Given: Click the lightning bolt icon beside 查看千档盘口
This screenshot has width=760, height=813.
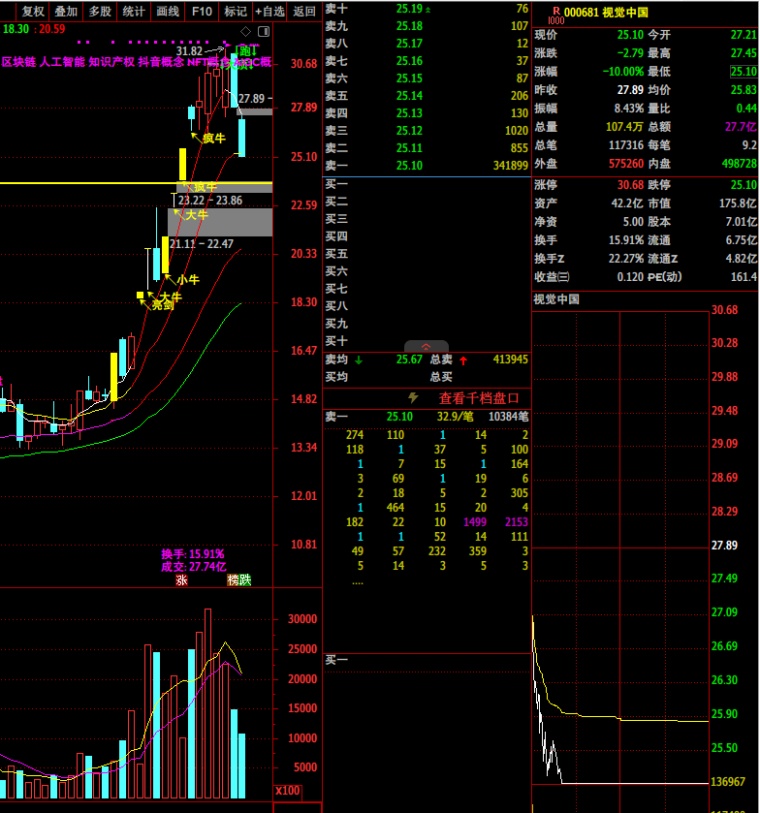Looking at the screenshot, I should [x=414, y=397].
